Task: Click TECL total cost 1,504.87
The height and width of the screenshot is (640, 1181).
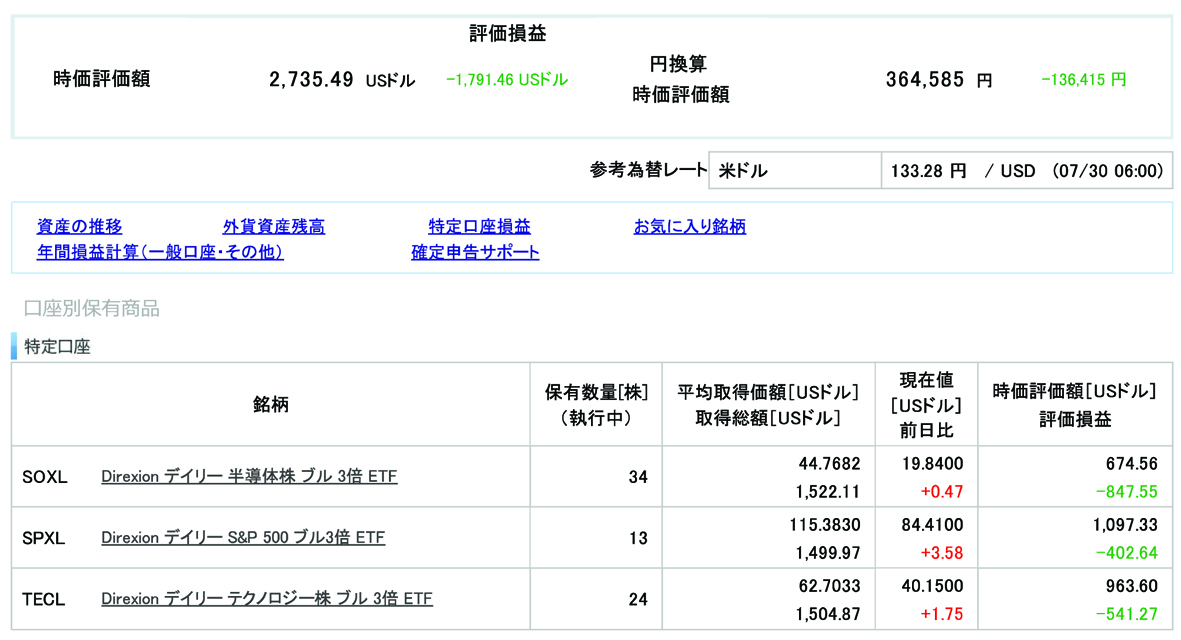Action: (828, 614)
